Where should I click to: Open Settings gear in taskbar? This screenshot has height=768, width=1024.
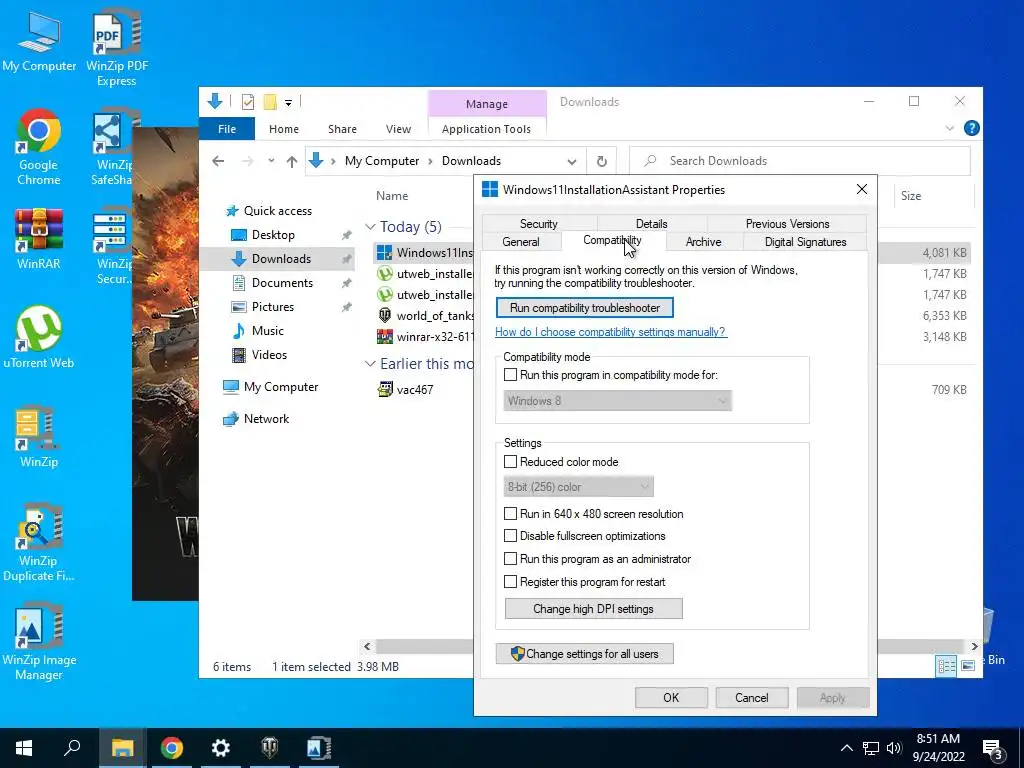(221, 748)
